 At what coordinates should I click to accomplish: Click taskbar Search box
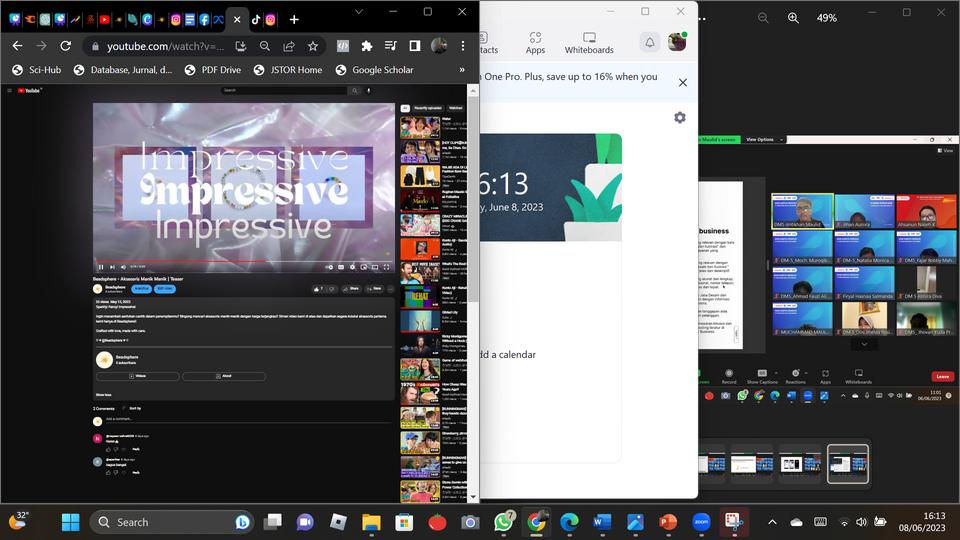(x=171, y=522)
